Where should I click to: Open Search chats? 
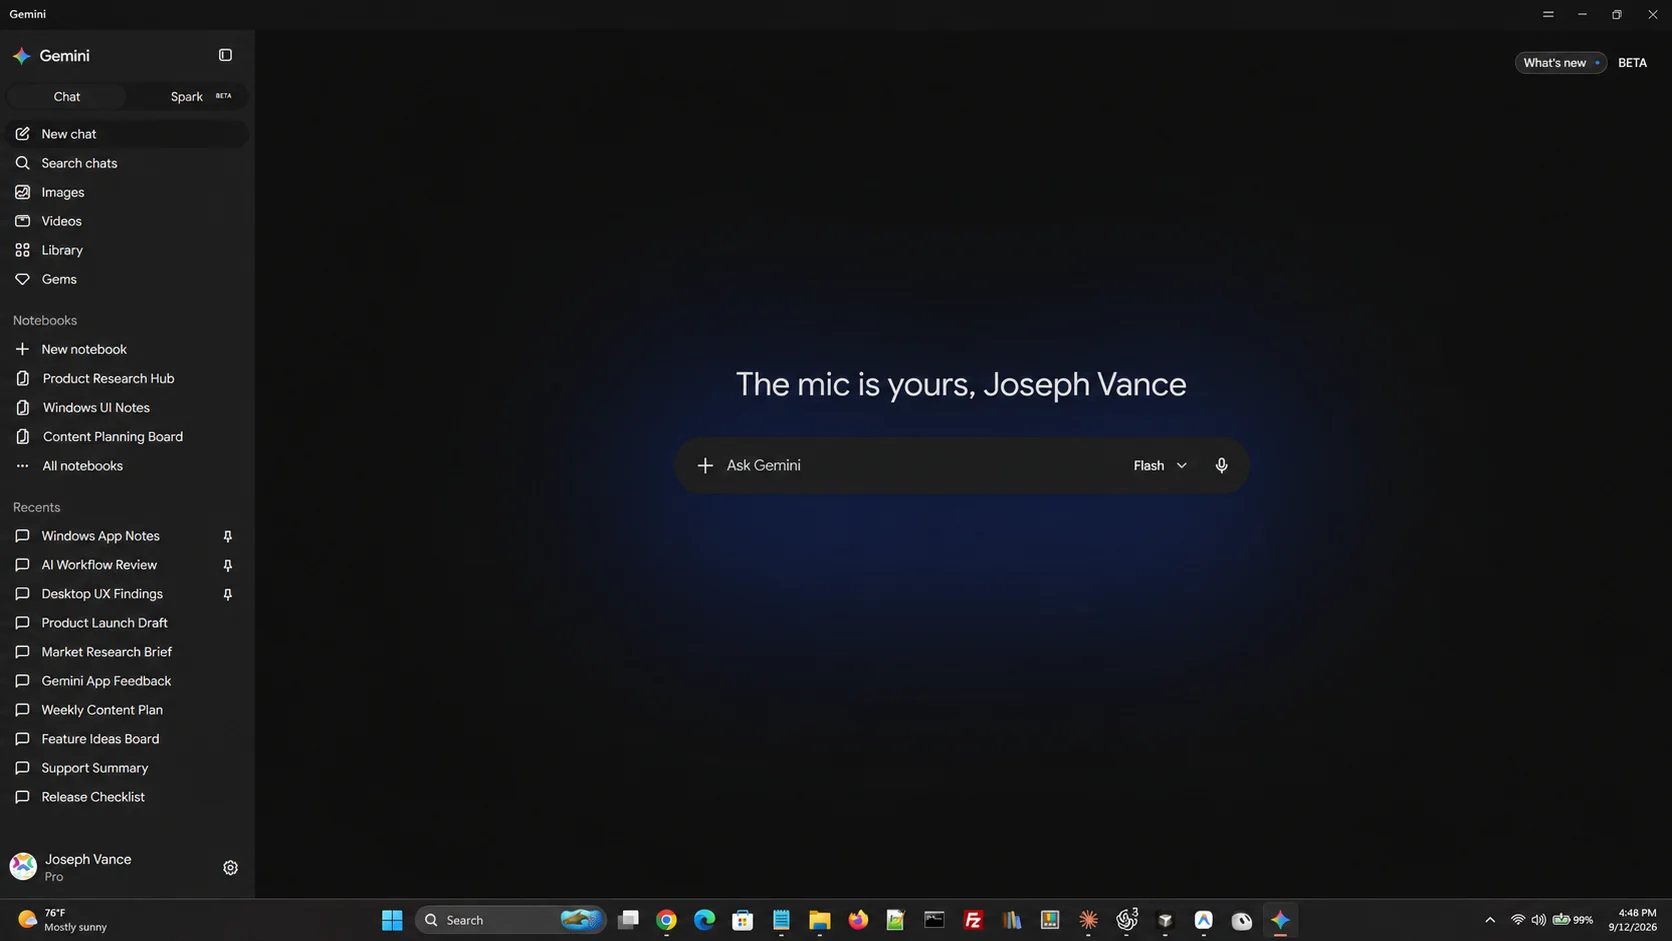(126, 163)
